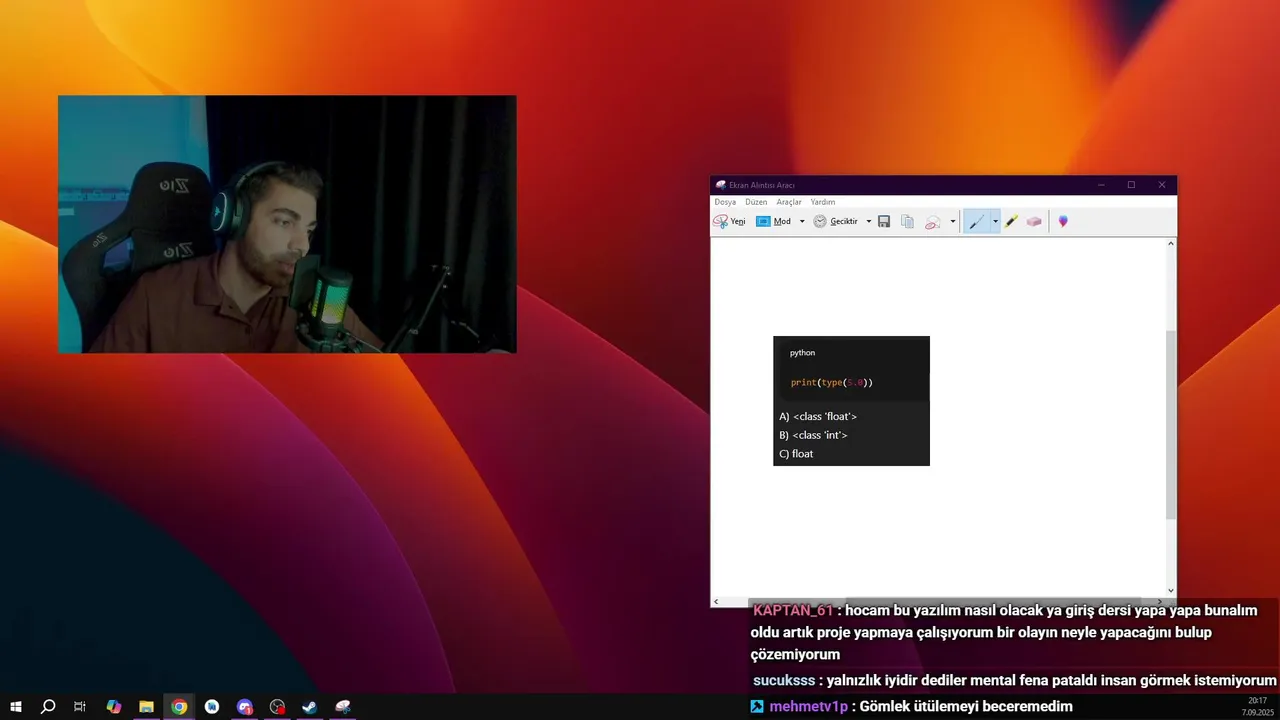Screen dimensions: 1280x720
Task: Open the purple app with notification badge
Action: pos(245,707)
